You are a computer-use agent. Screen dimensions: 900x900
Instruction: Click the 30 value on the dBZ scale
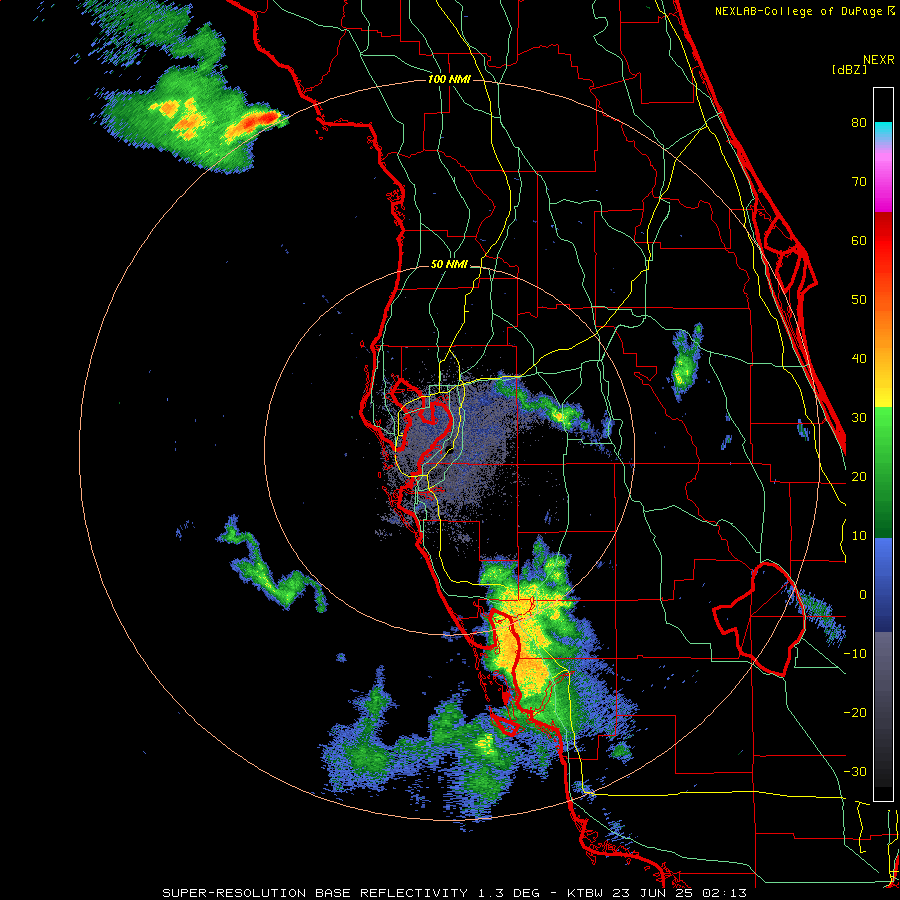[859, 417]
